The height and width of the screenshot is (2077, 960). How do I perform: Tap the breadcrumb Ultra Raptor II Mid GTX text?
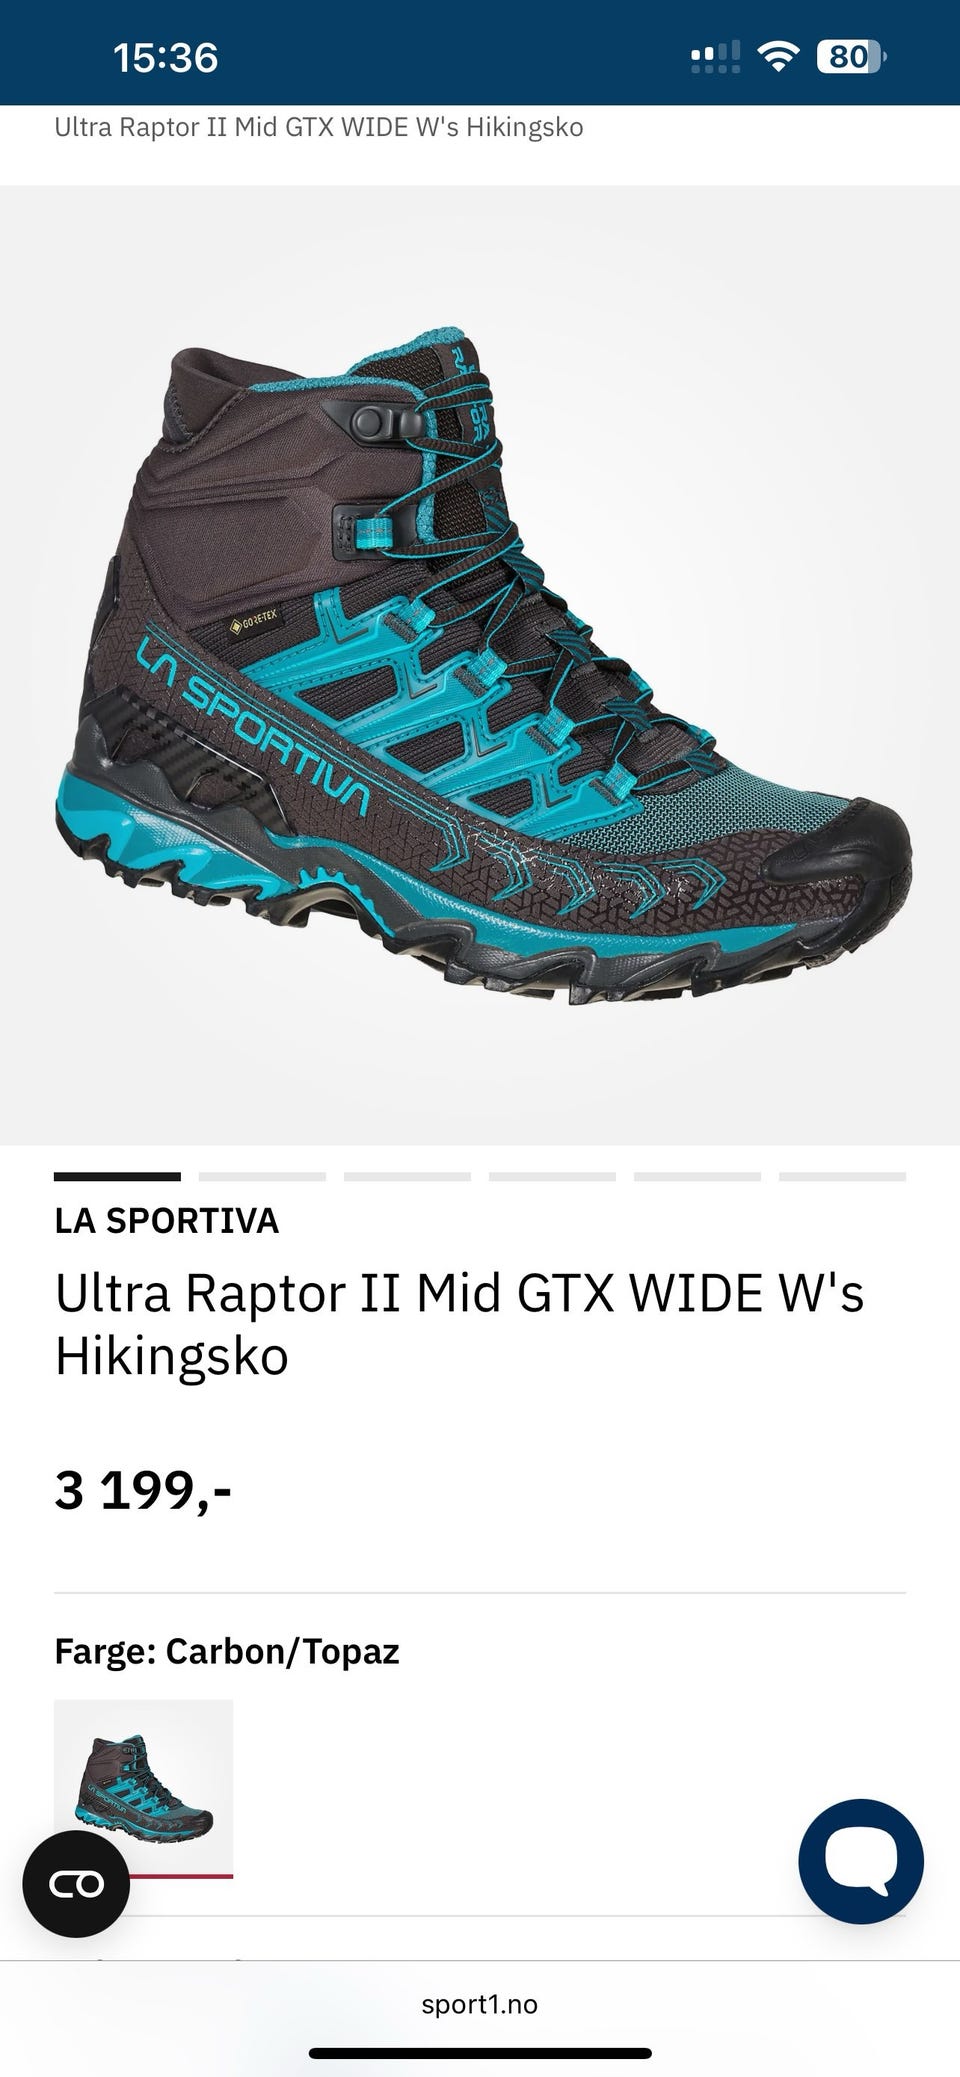pyautogui.click(x=319, y=127)
